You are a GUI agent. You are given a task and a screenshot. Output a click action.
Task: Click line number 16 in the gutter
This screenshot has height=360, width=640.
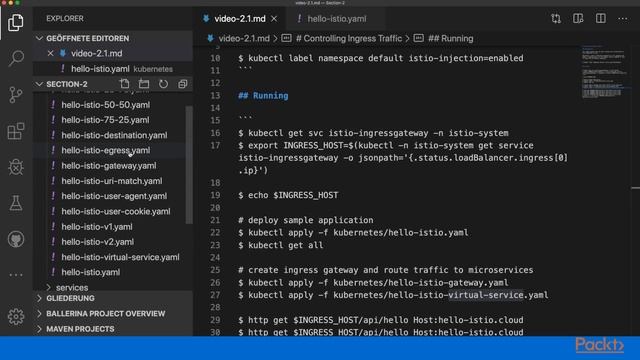click(x=215, y=133)
